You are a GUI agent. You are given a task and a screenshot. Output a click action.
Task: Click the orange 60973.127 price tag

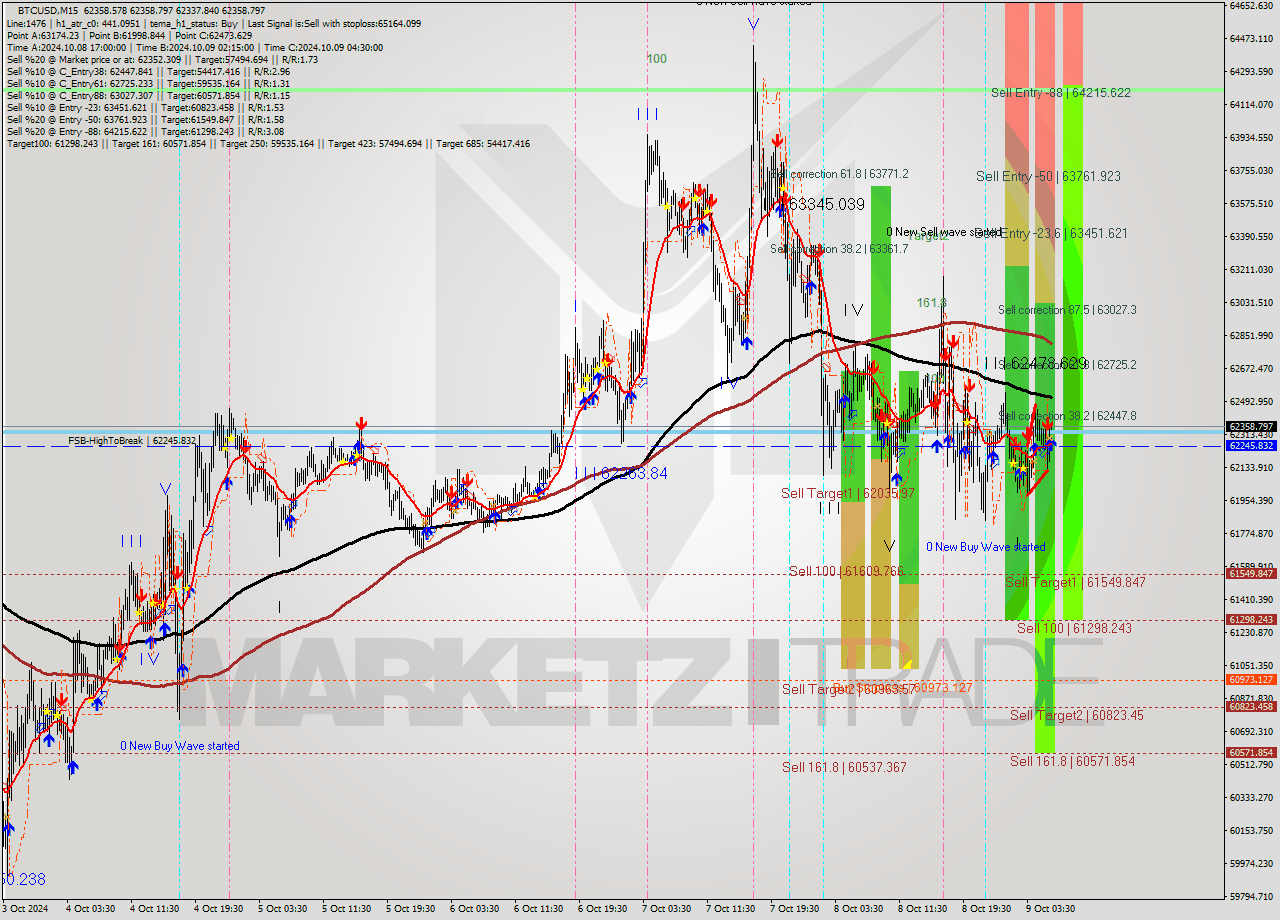pos(1251,680)
